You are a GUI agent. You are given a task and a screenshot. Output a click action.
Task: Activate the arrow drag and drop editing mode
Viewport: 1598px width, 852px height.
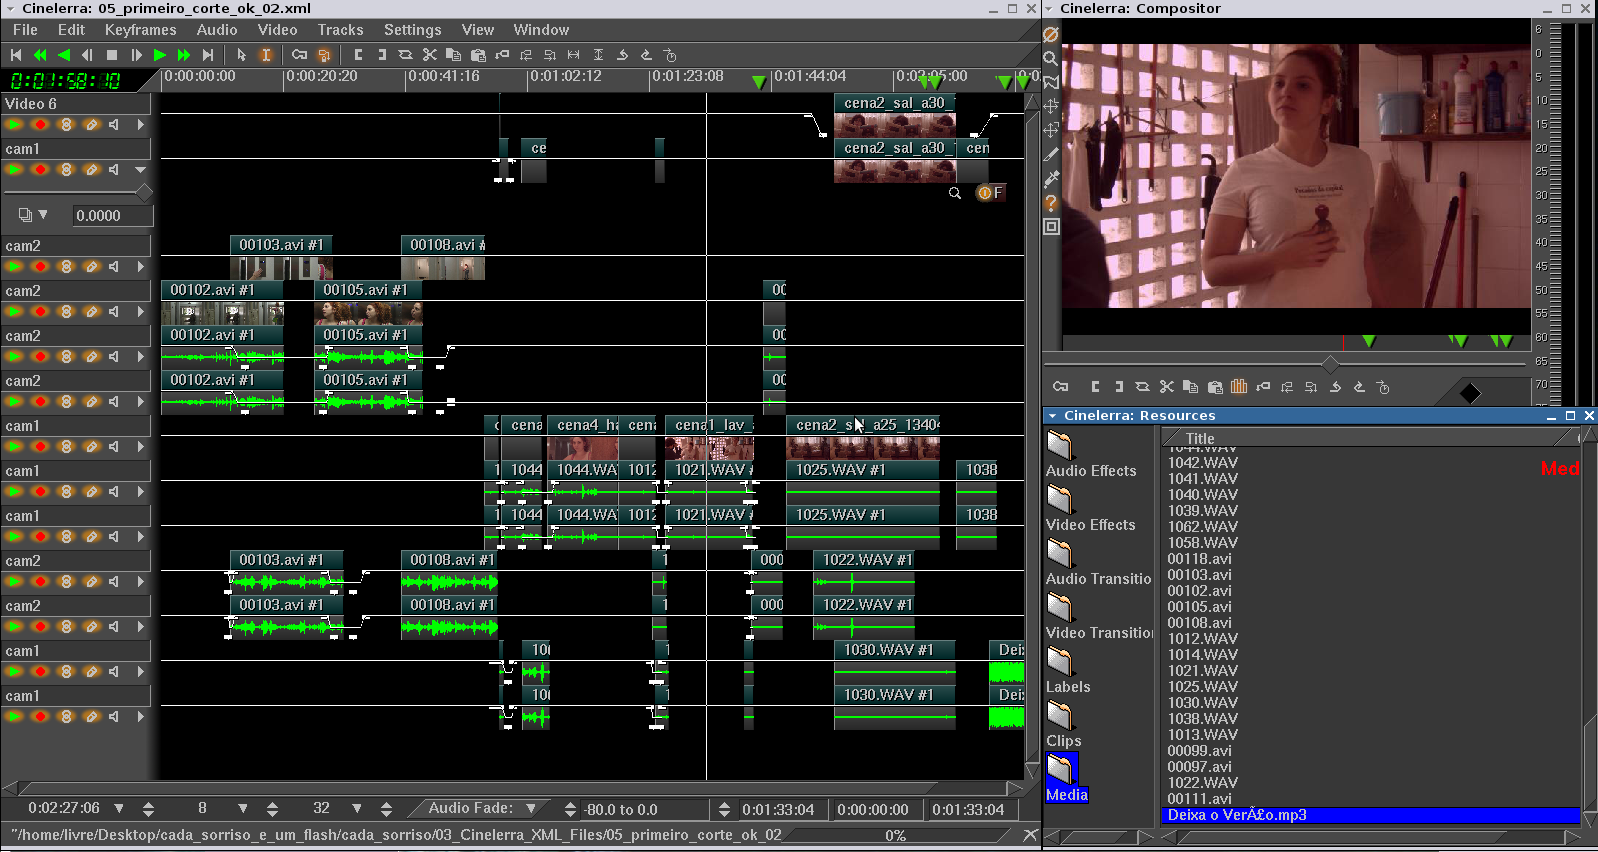pos(242,55)
